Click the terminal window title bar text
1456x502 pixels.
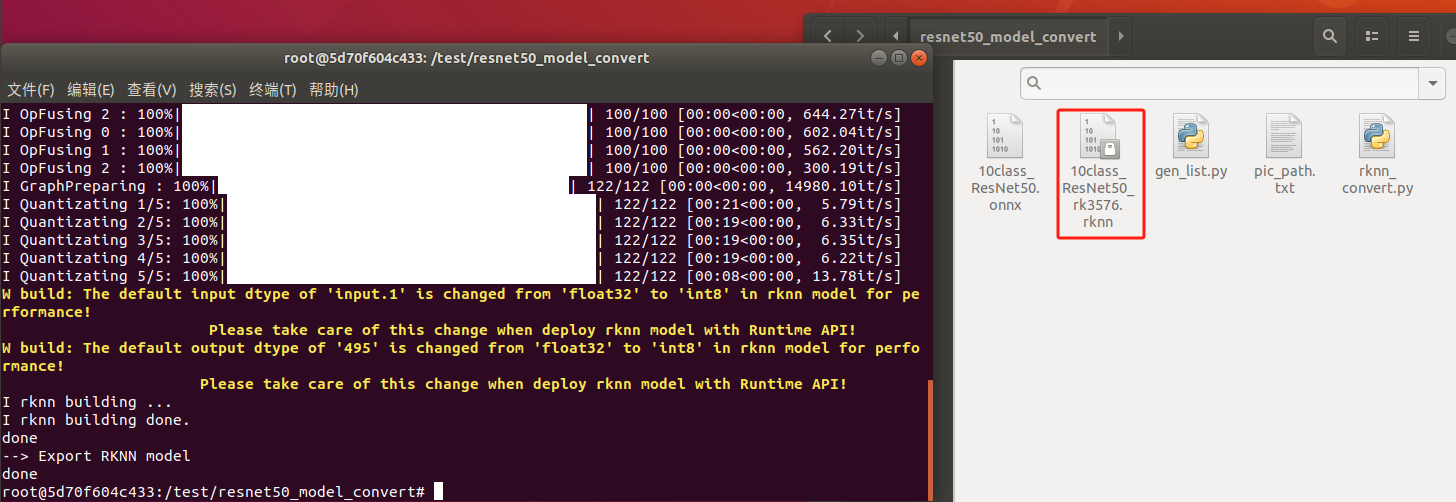tap(467, 58)
